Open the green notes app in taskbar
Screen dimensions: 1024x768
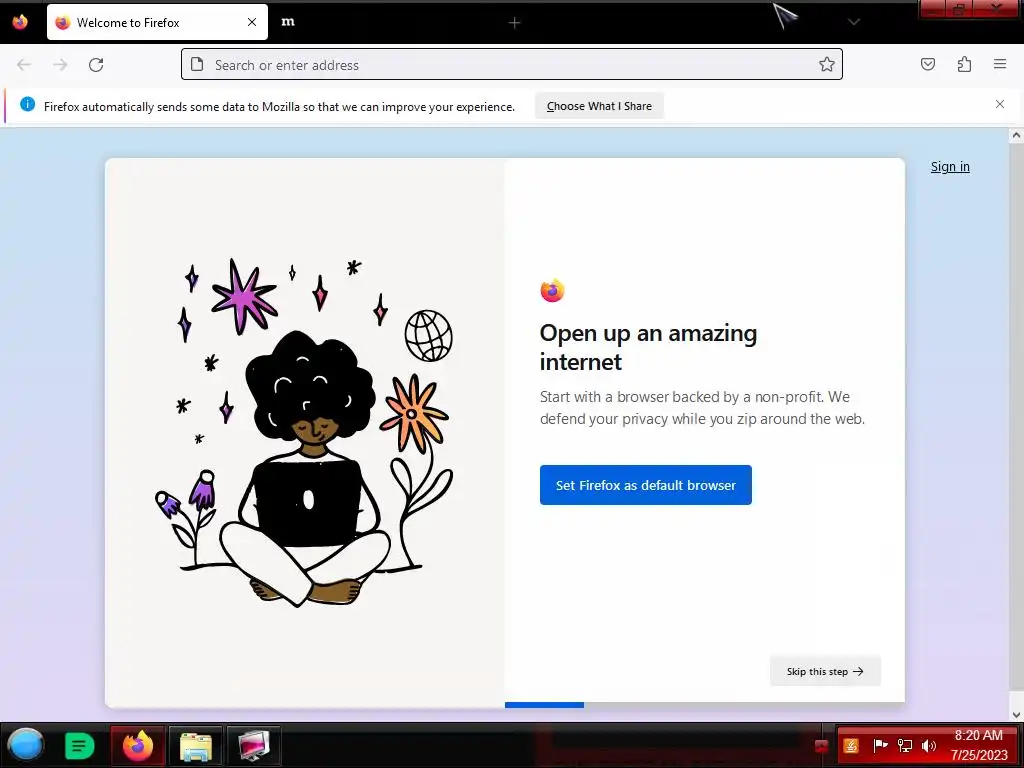pos(80,746)
